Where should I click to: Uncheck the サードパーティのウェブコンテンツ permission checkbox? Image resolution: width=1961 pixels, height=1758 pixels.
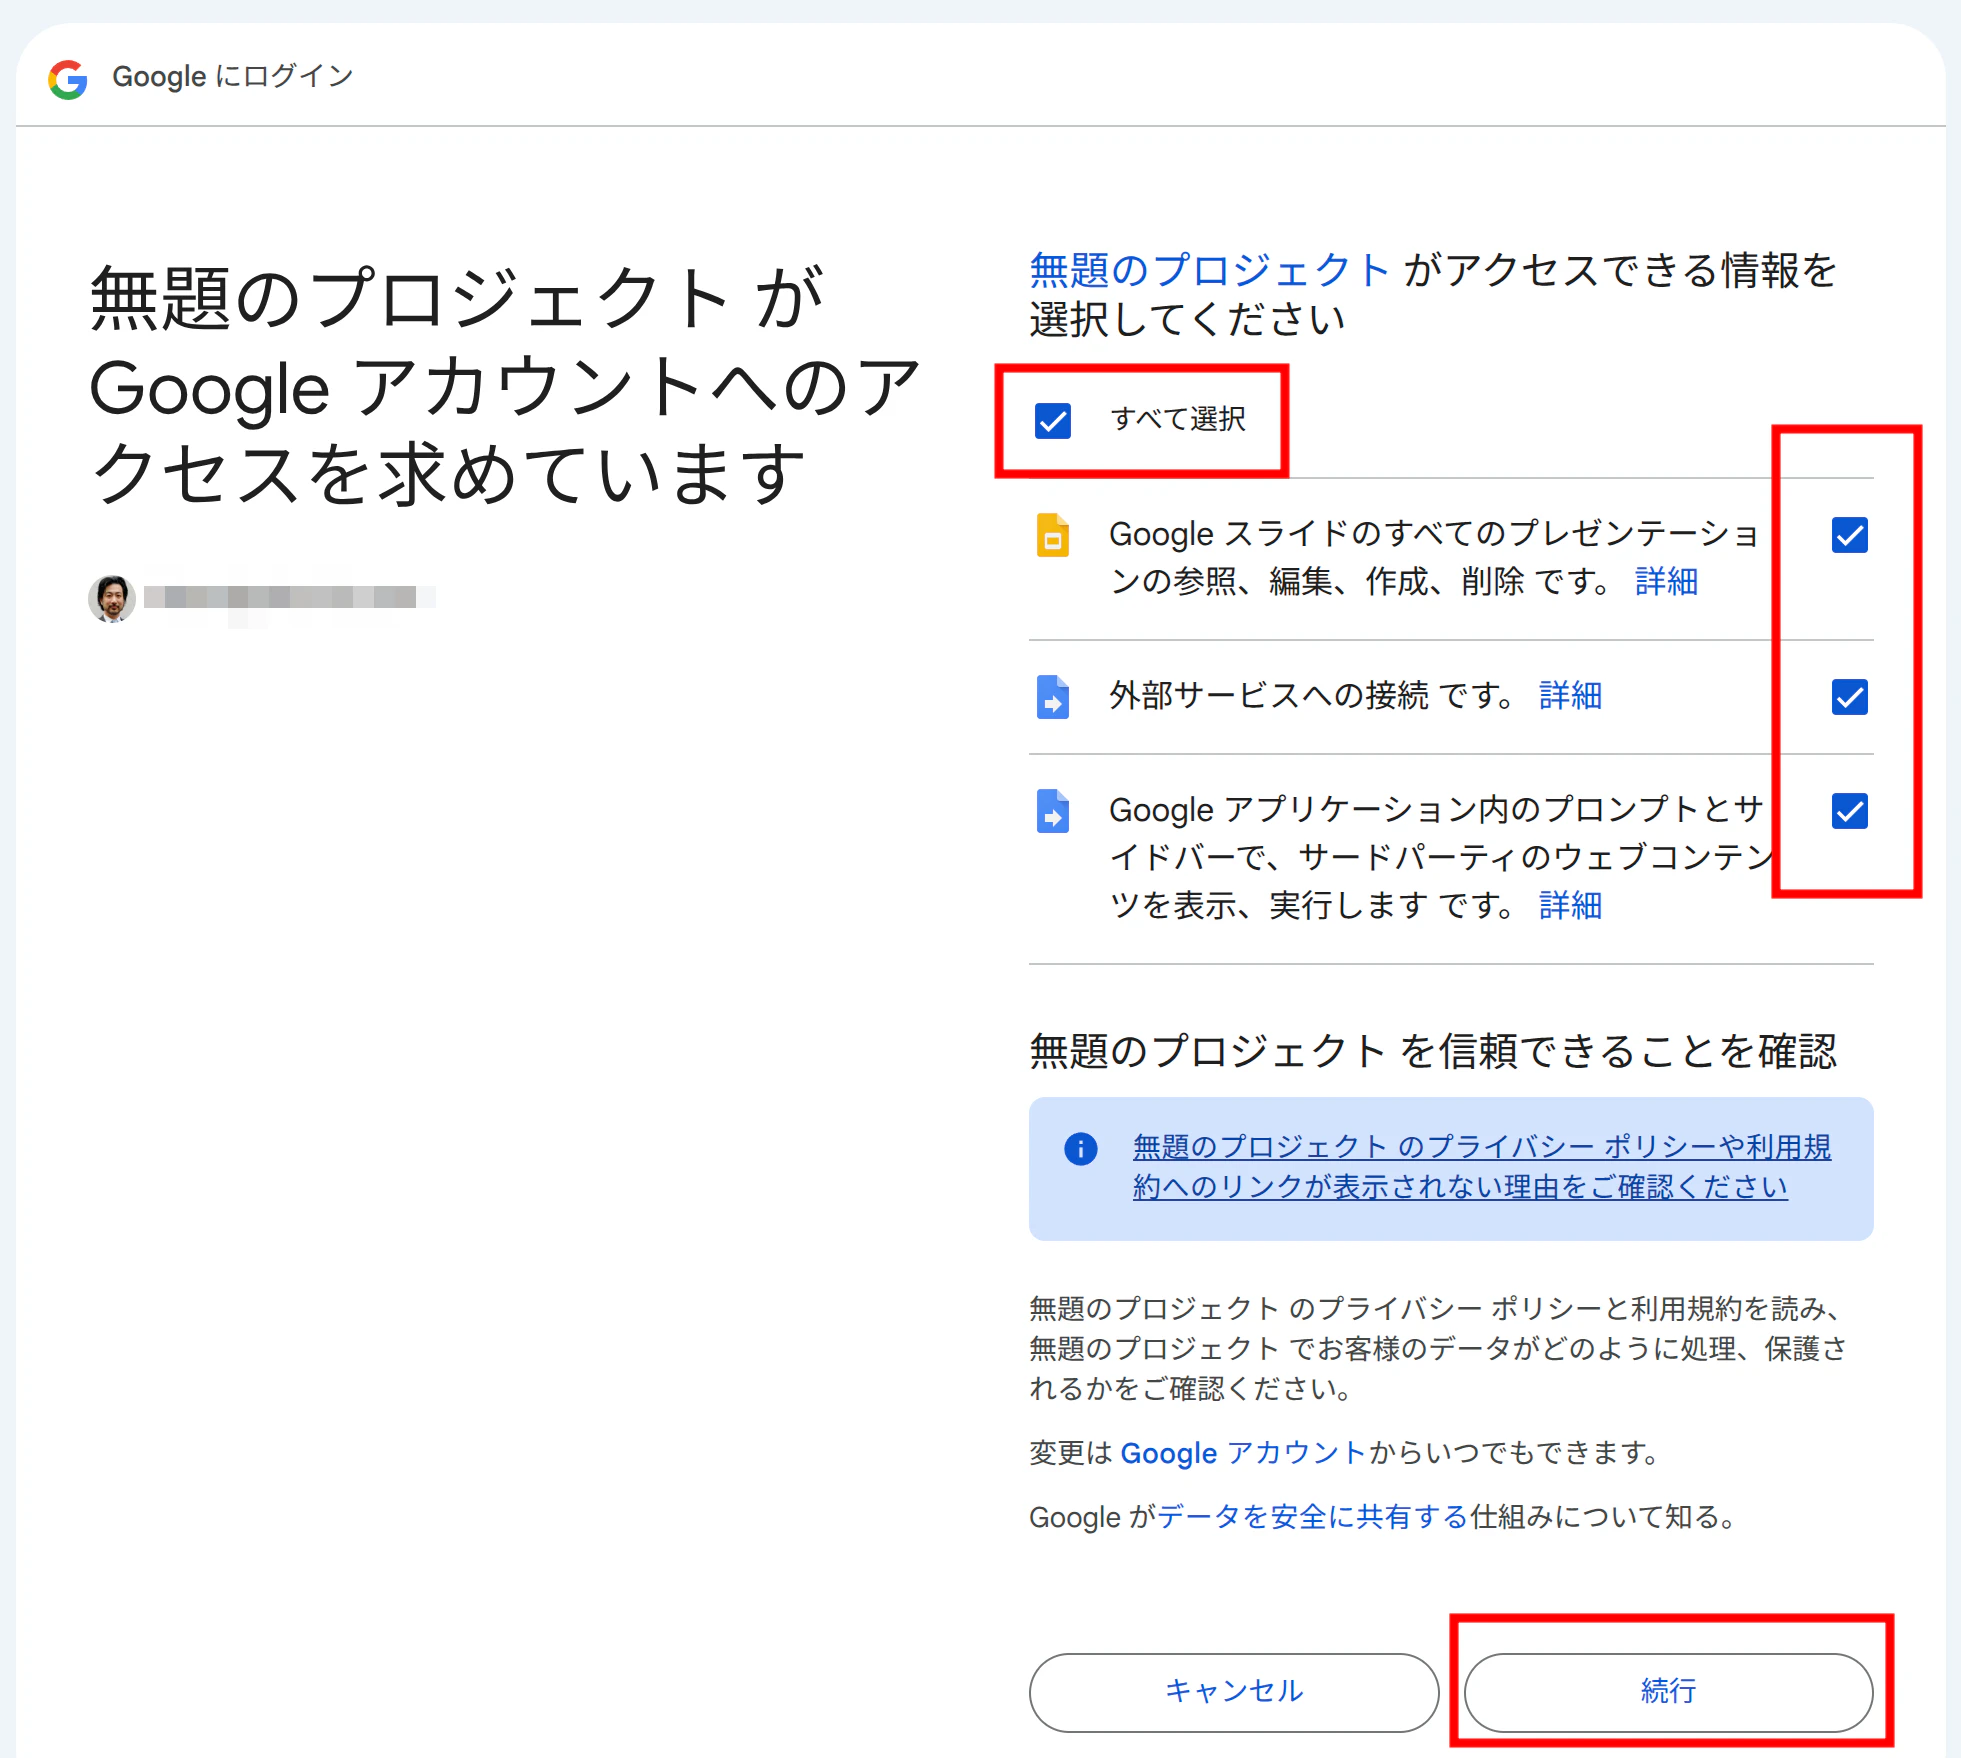(1849, 811)
